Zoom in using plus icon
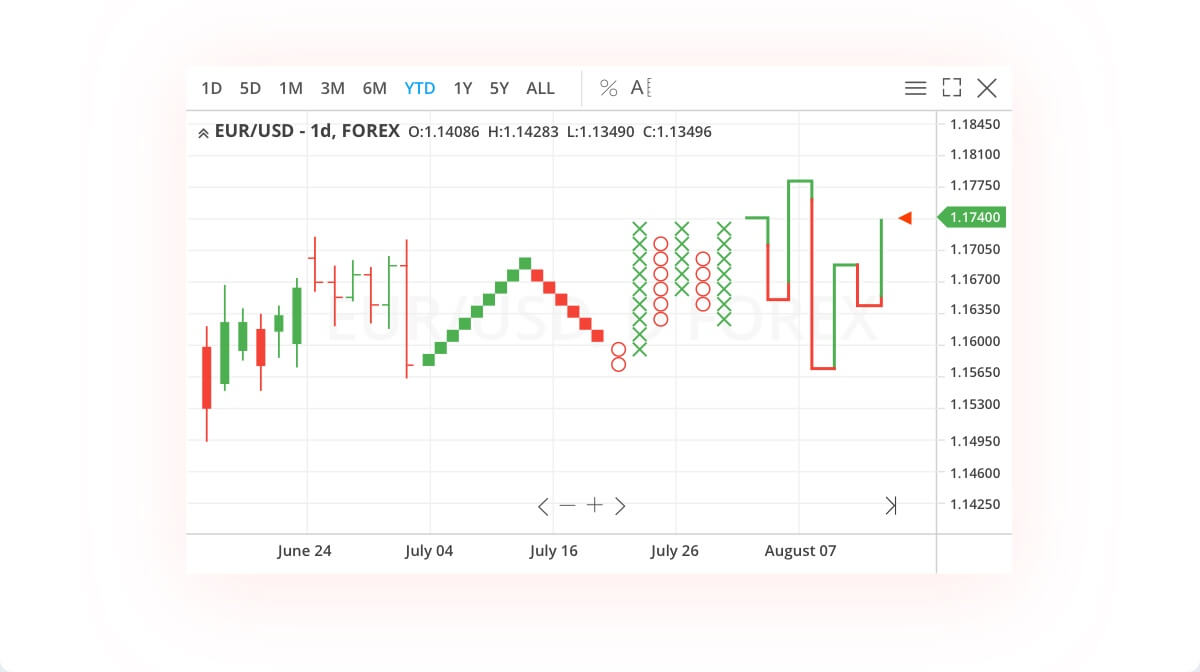Image resolution: width=1200 pixels, height=672 pixels. [x=595, y=505]
